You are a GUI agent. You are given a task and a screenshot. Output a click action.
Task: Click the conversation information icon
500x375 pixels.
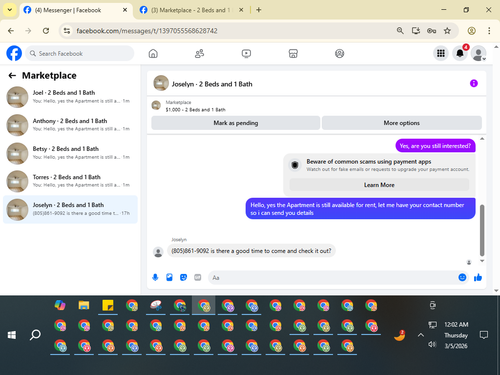click(x=474, y=83)
